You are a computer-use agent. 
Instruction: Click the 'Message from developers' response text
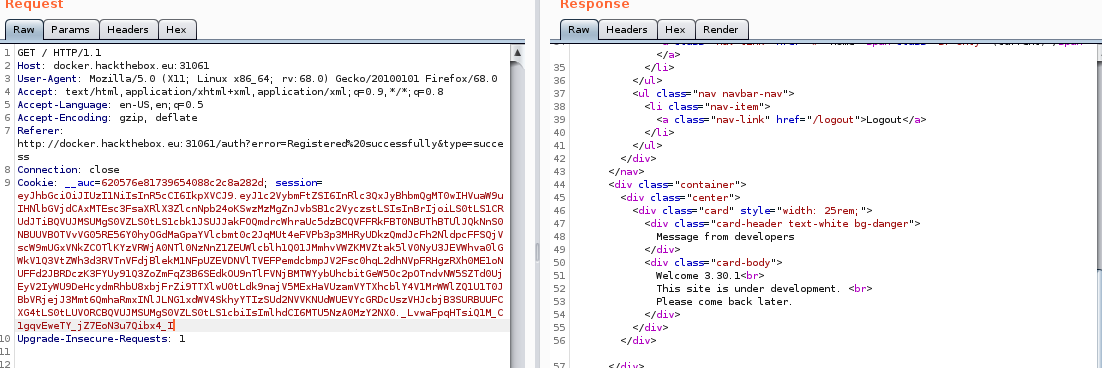[725, 237]
